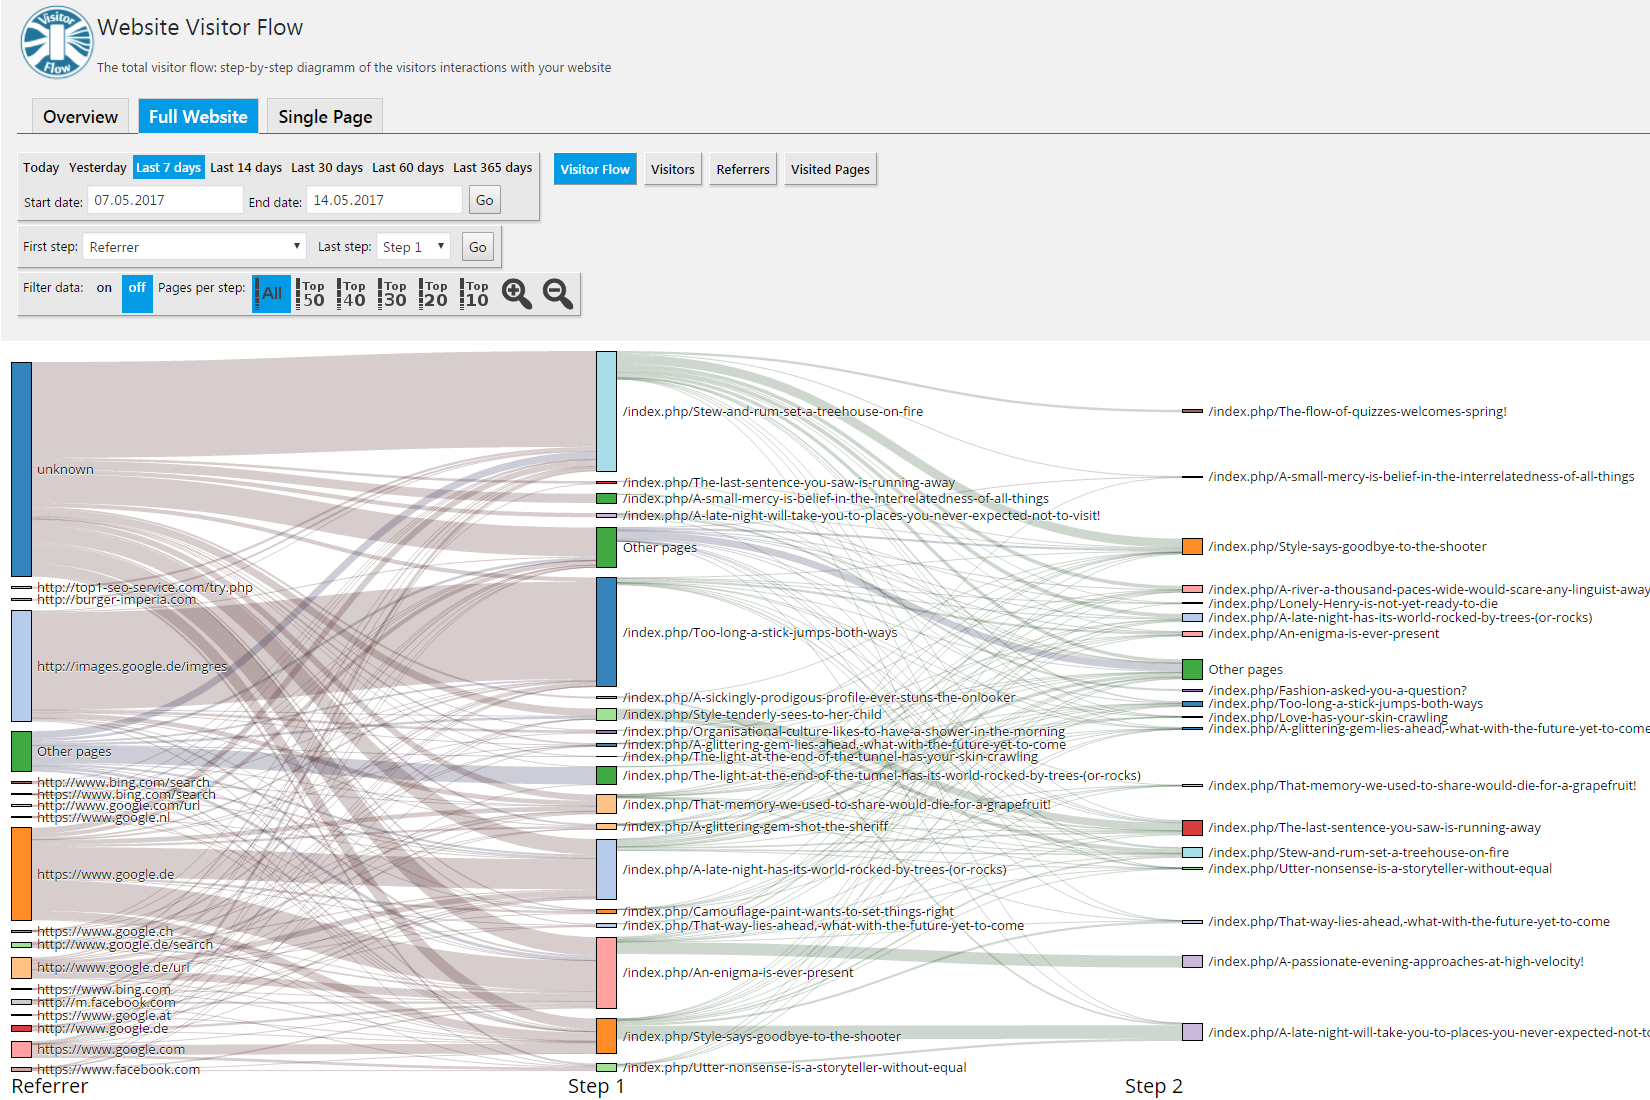This screenshot has height=1100, width=1650.
Task: Open the Referrers view
Action: 743,169
